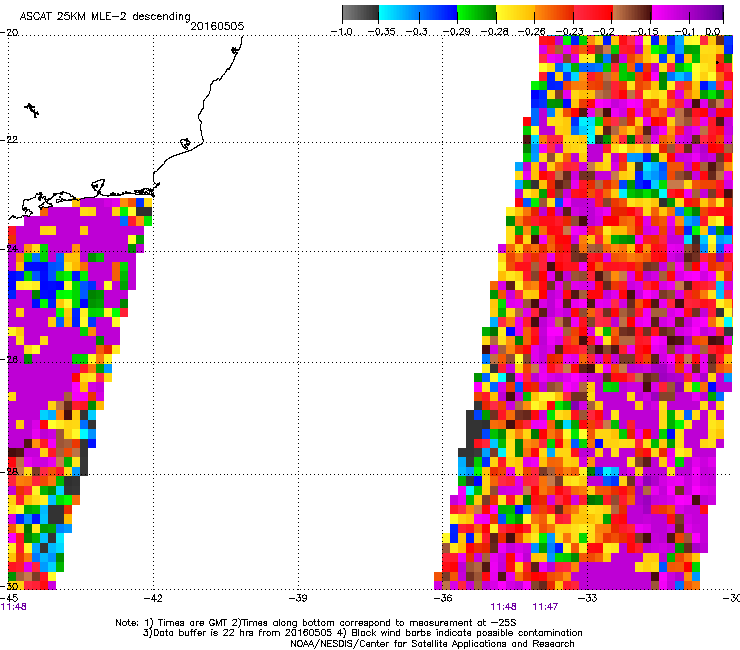Click the '-0.28' color bar label
The height and width of the screenshot is (650, 740).
(x=494, y=32)
